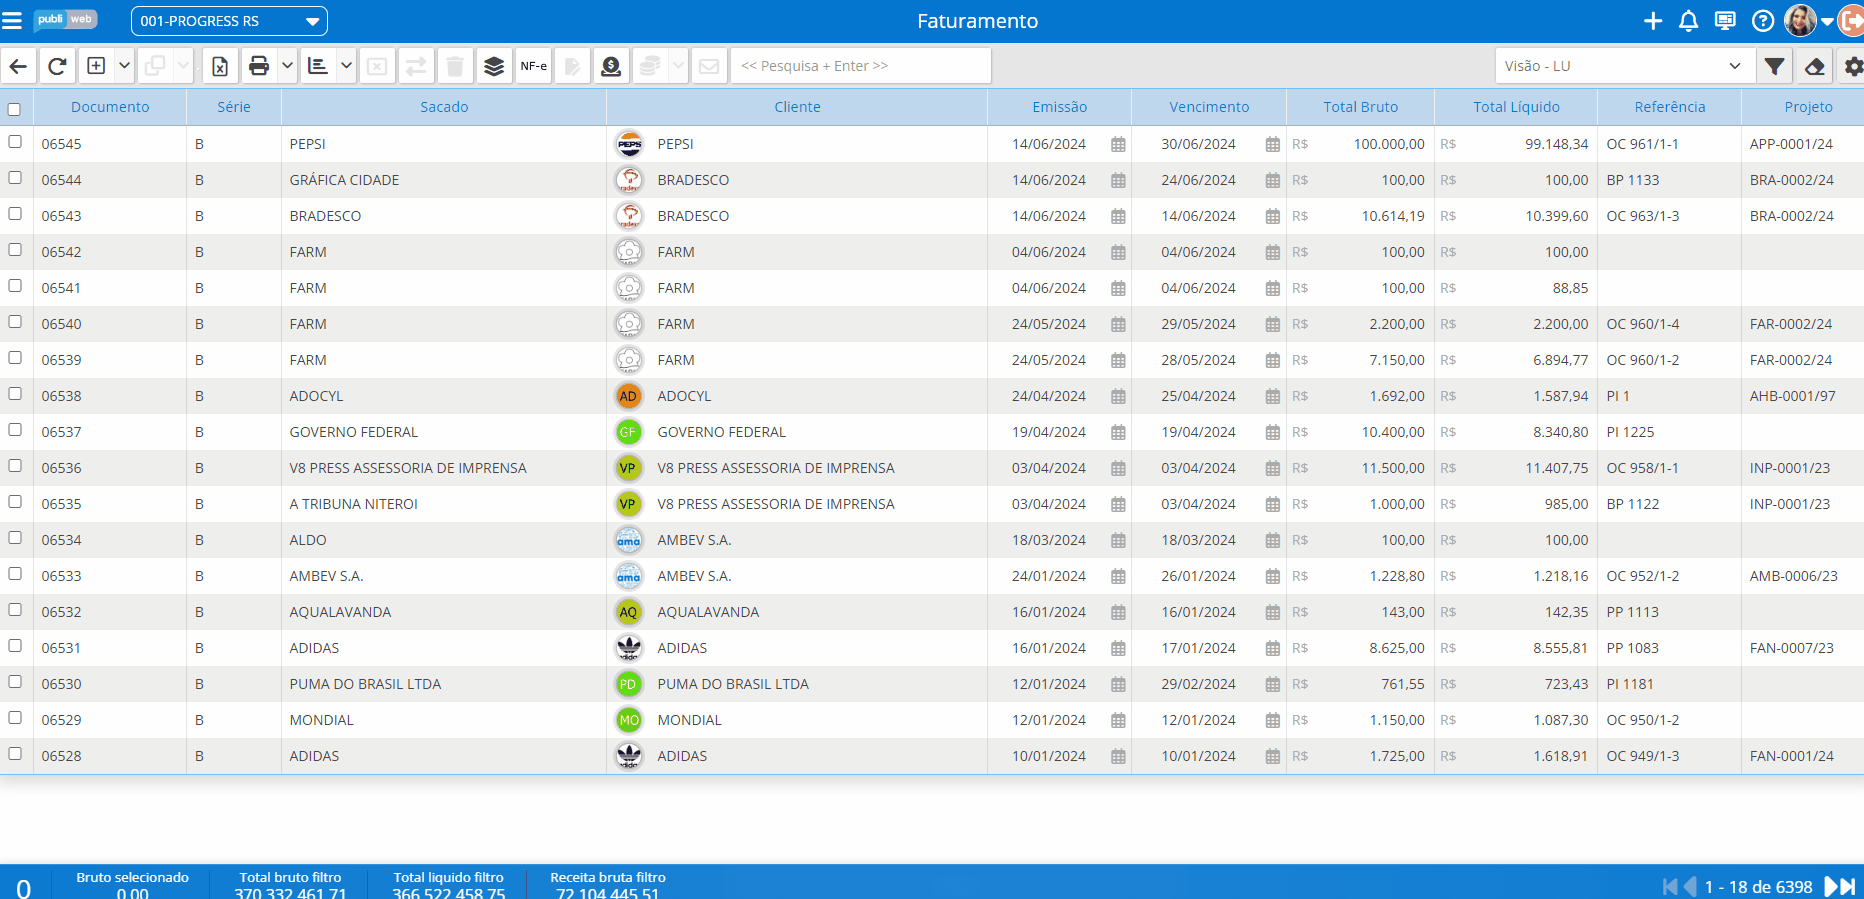Check the row for document 06545
Screen dimensions: 1864x899
[15, 142]
